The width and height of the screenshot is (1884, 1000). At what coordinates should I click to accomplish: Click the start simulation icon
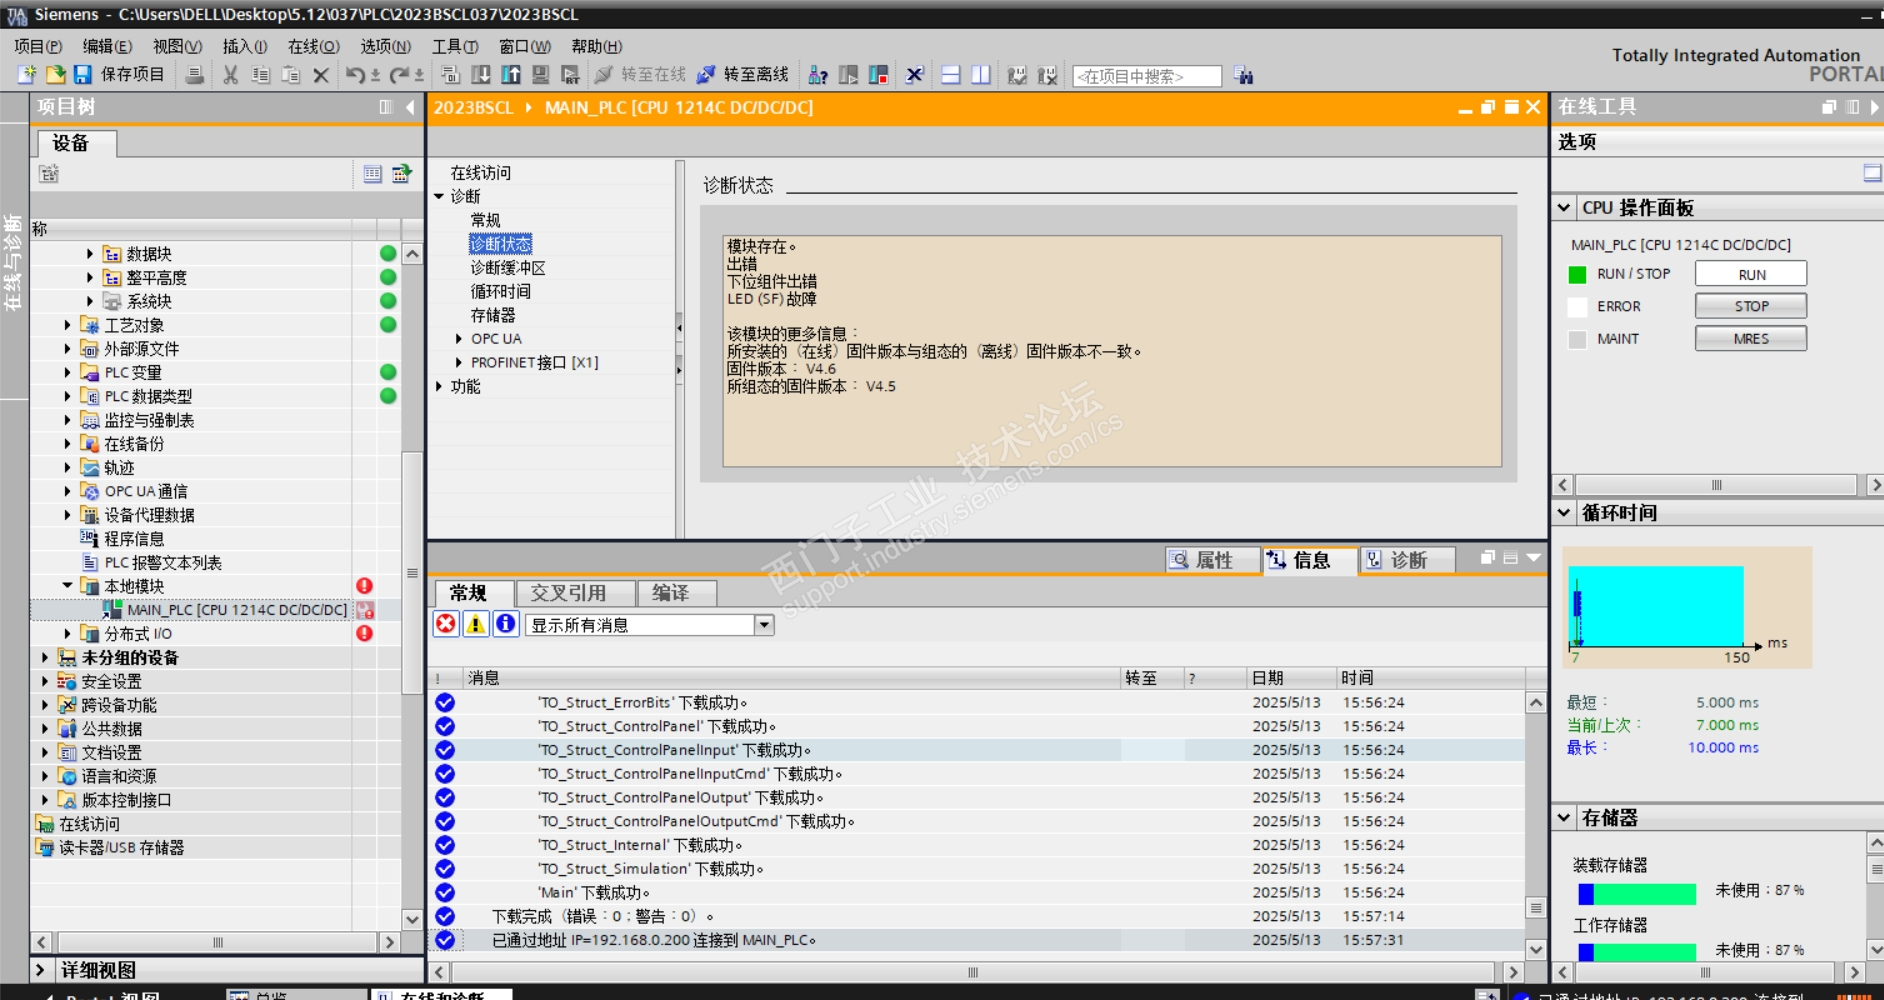(x=541, y=75)
